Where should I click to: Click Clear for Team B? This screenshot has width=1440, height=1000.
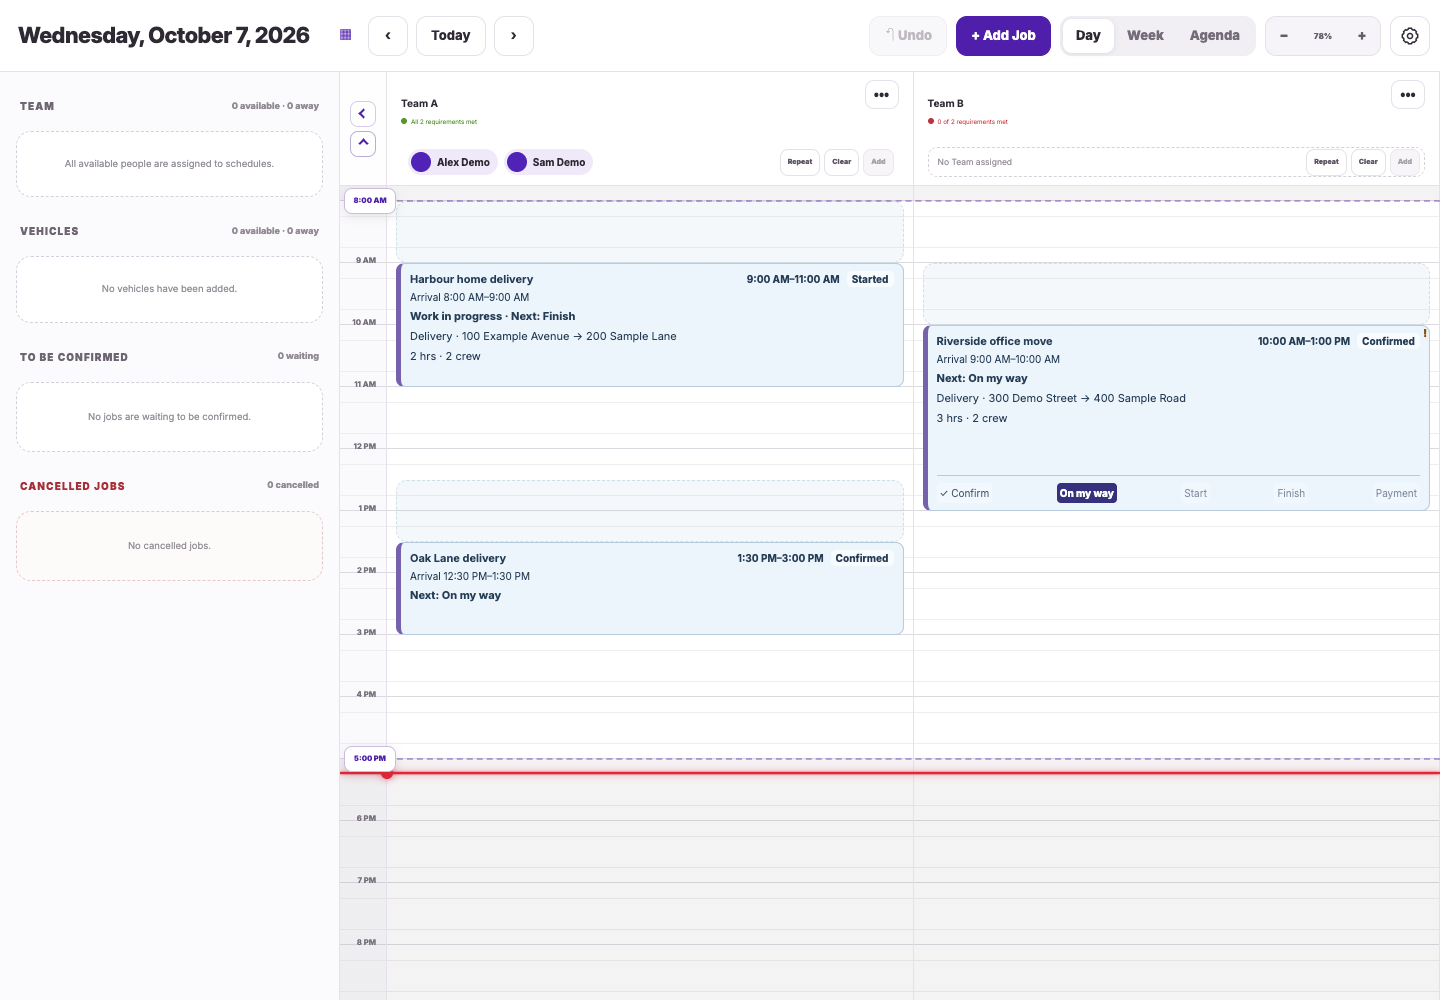coord(1368,162)
